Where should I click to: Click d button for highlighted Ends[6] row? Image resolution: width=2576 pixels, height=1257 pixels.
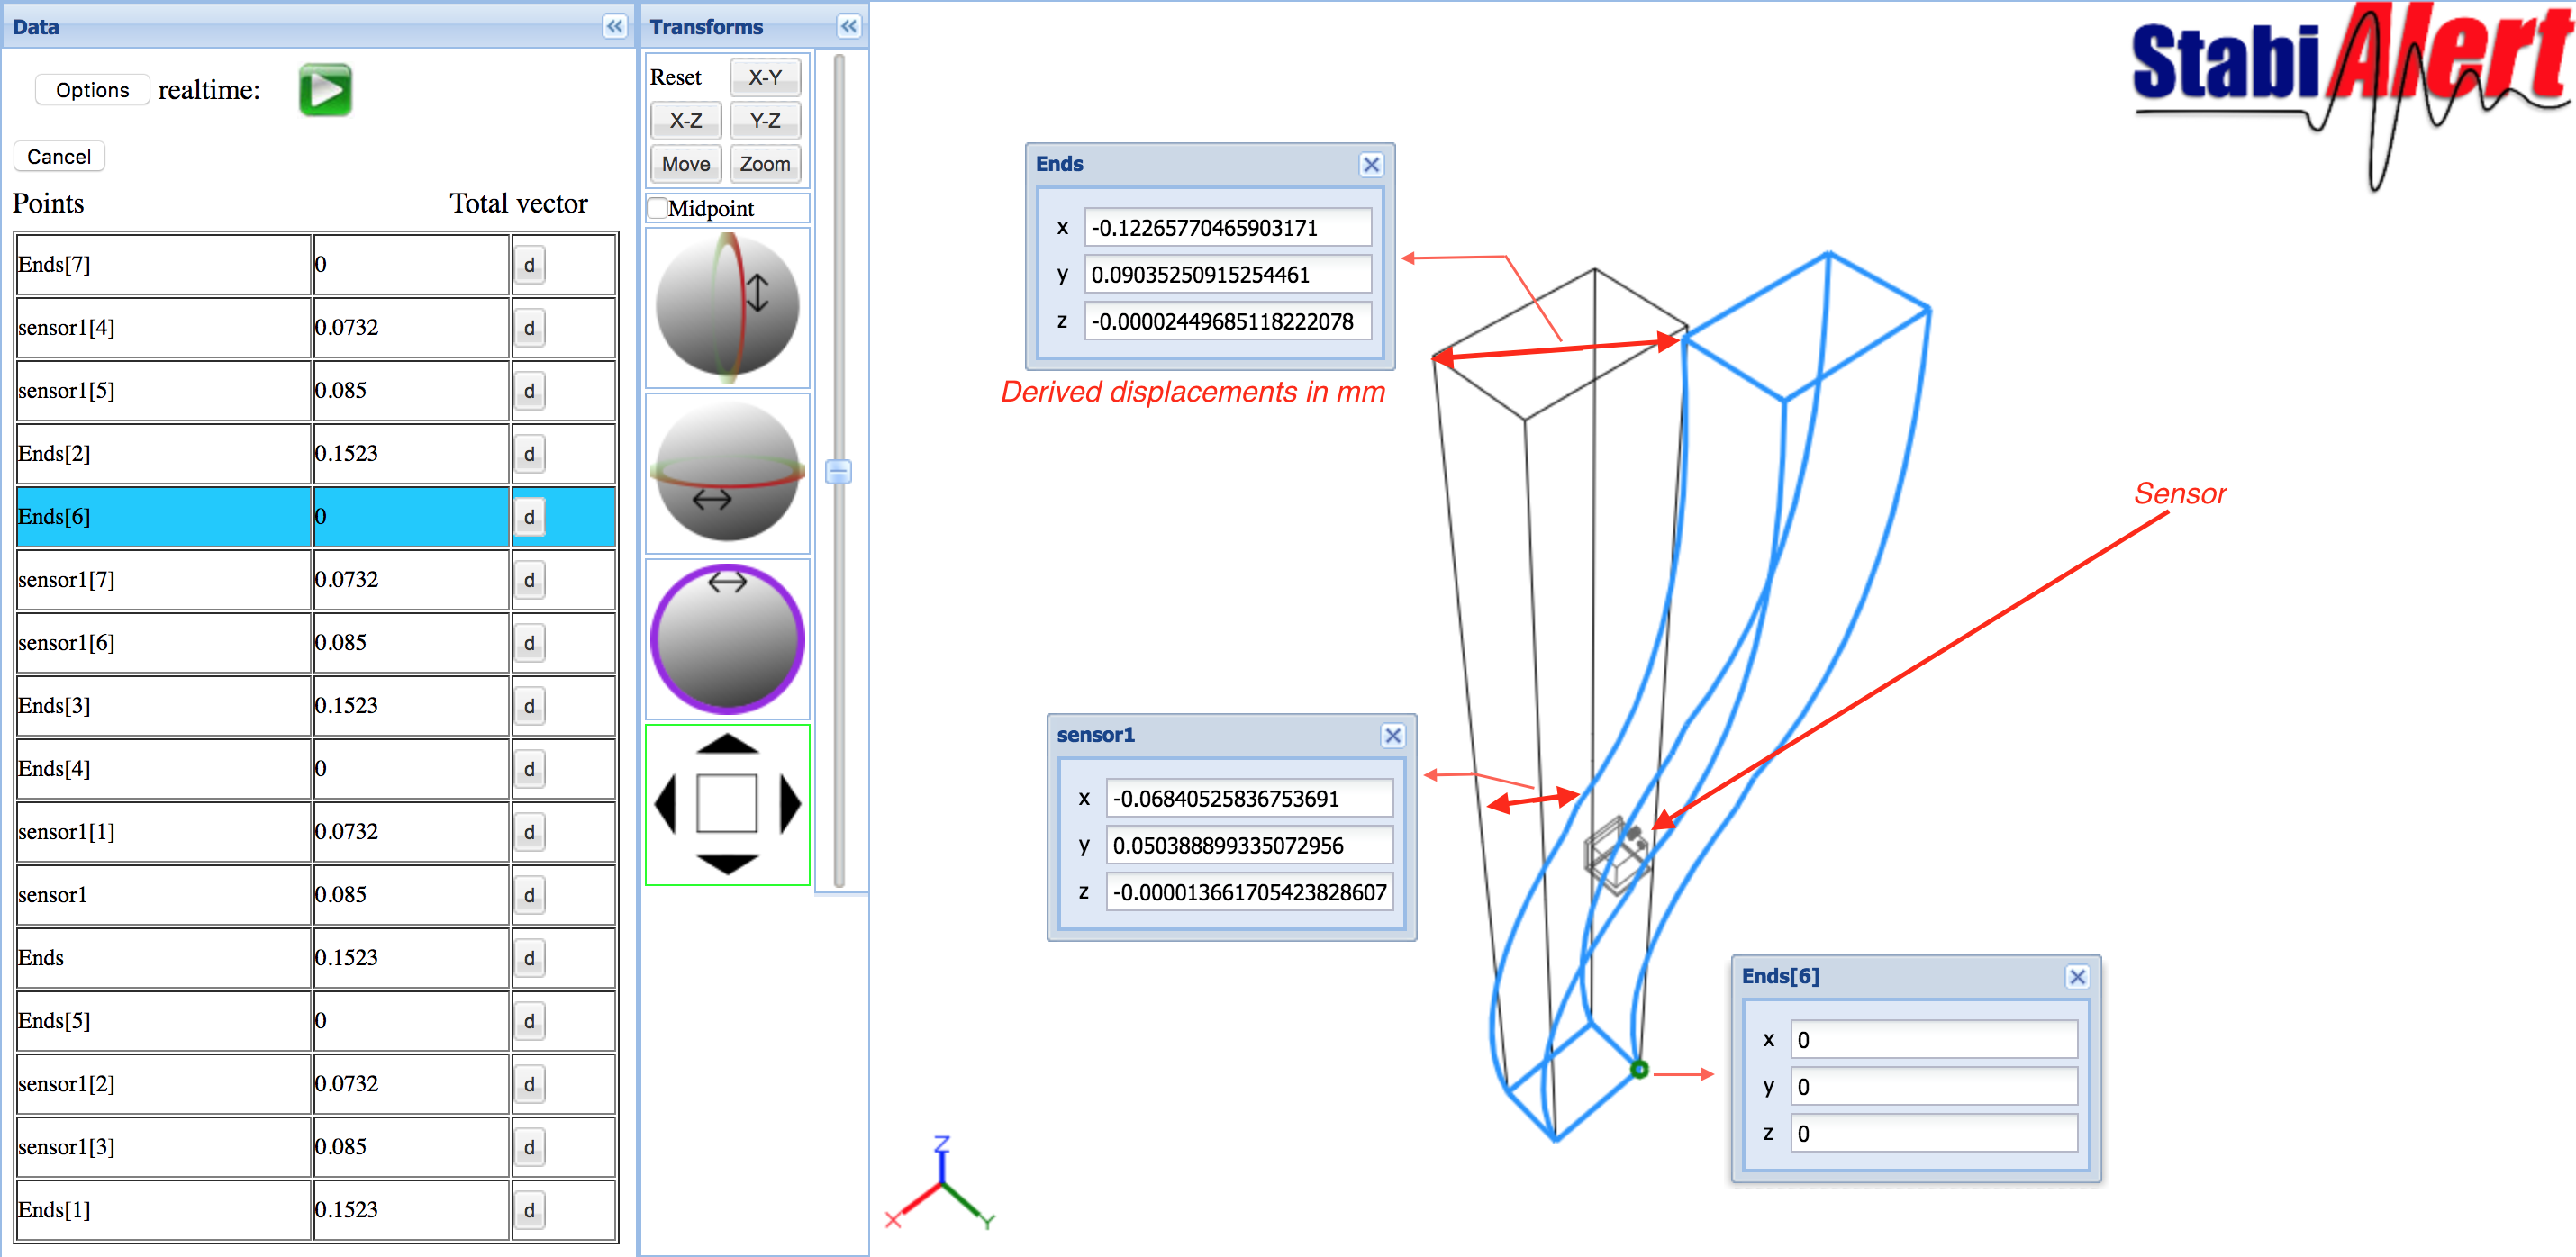tap(529, 517)
